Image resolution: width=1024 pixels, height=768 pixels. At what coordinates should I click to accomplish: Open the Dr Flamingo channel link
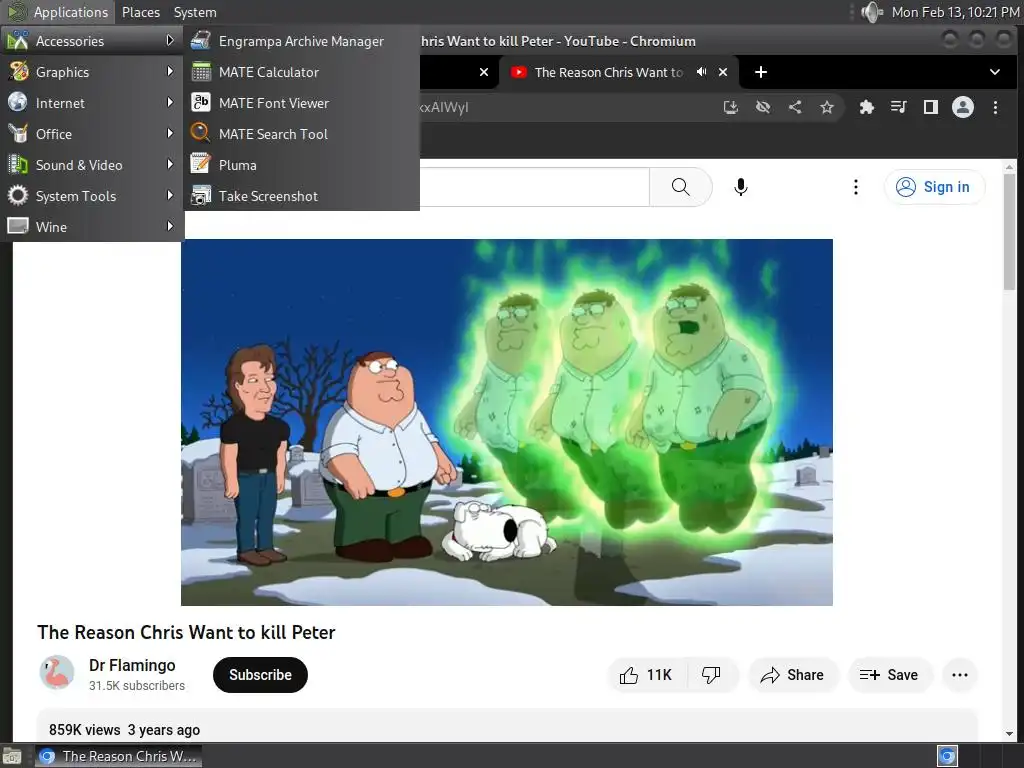[132, 665]
